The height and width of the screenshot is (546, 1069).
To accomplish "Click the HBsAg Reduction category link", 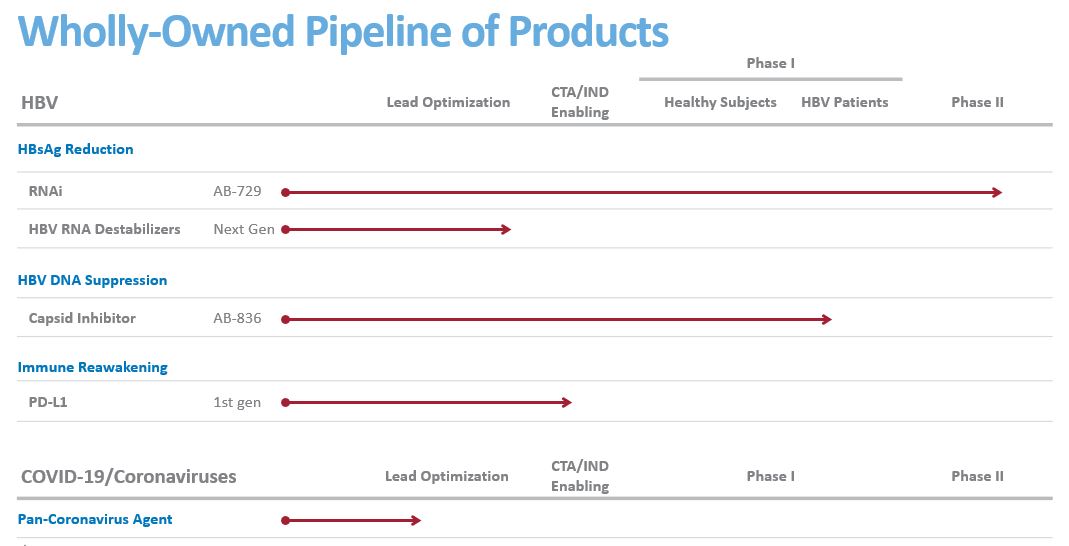I will pos(75,149).
